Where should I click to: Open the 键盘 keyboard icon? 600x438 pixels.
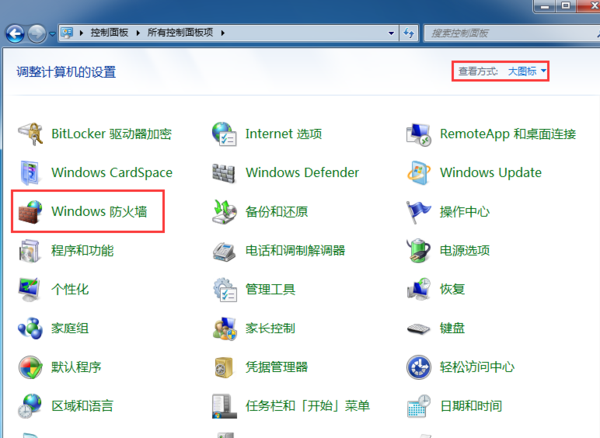[418, 329]
